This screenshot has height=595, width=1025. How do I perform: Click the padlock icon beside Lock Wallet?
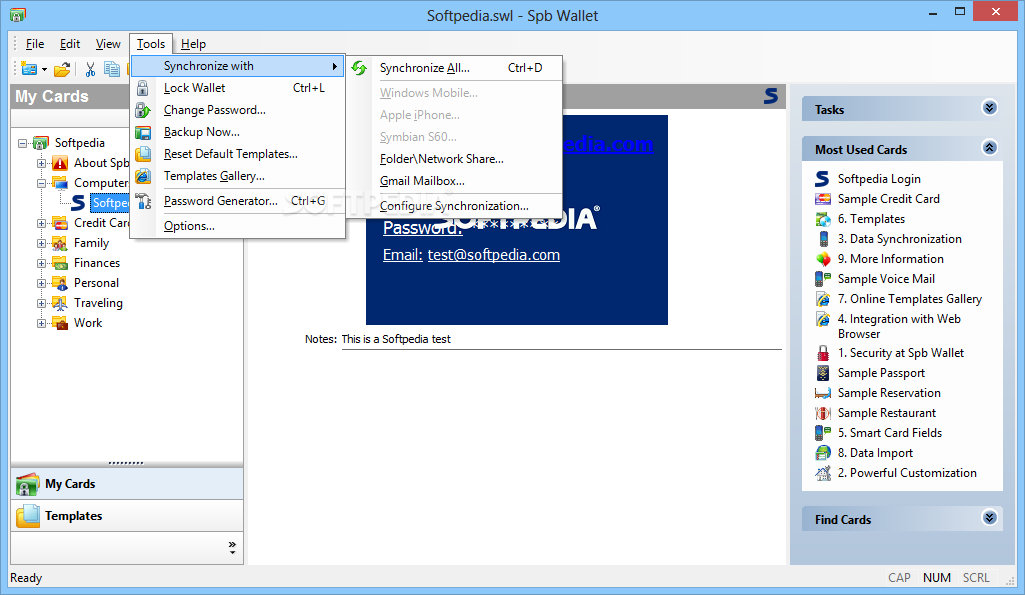point(143,88)
